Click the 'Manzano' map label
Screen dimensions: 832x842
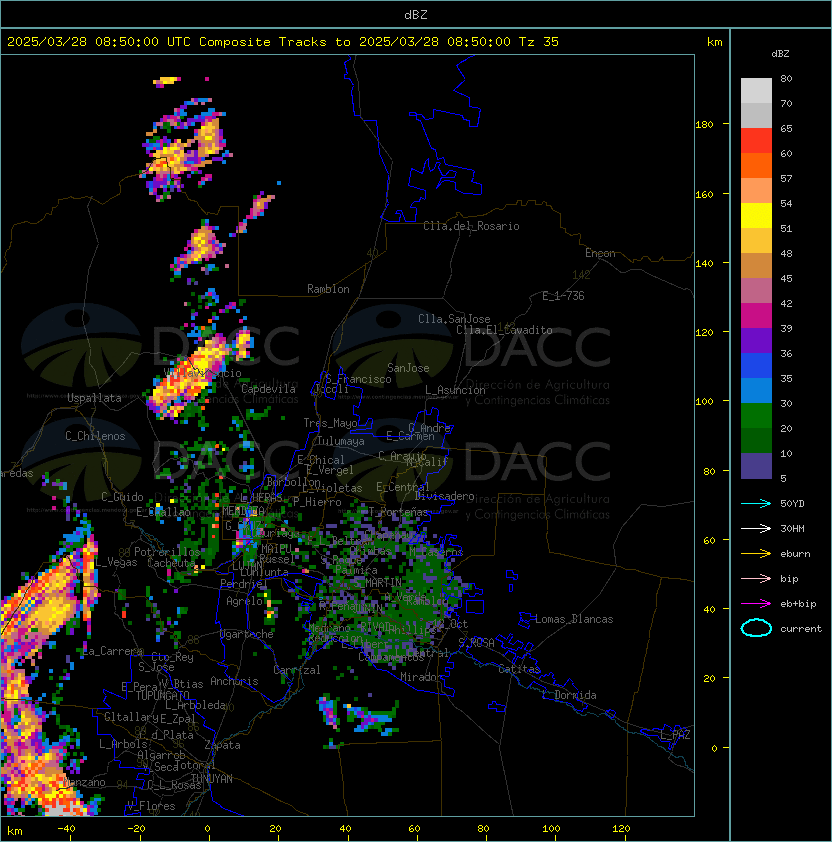pos(84,782)
